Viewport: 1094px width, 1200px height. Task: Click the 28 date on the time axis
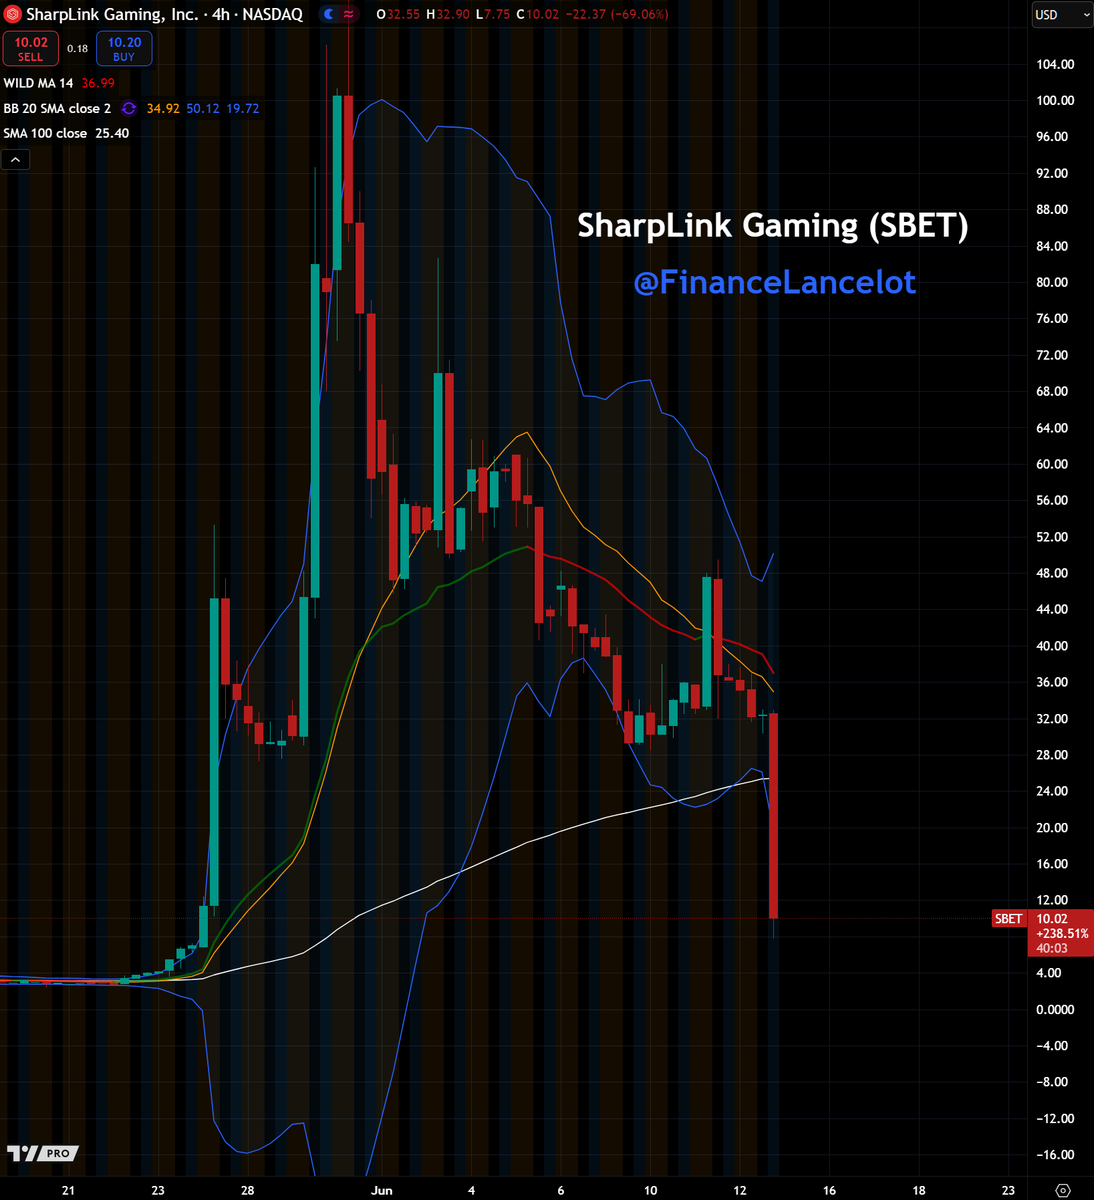coord(248,1190)
